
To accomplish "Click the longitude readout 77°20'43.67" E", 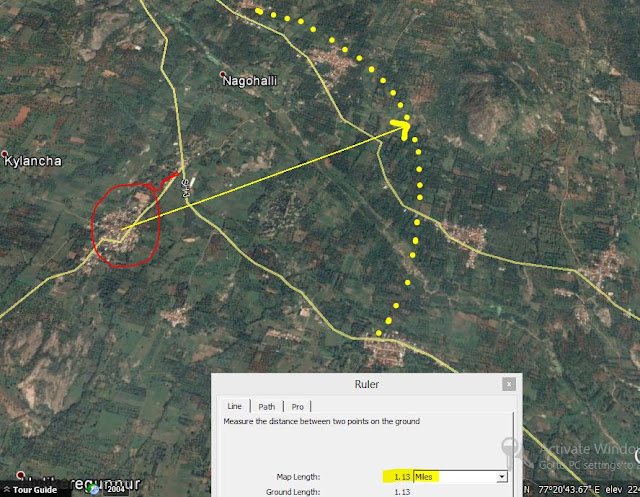I will coord(569,489).
